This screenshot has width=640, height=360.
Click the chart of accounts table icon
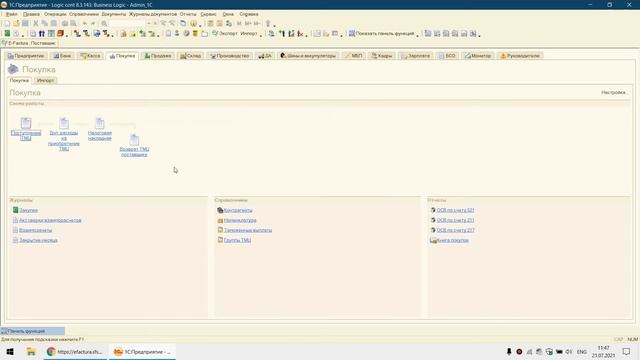pyautogui.click(x=51, y=33)
